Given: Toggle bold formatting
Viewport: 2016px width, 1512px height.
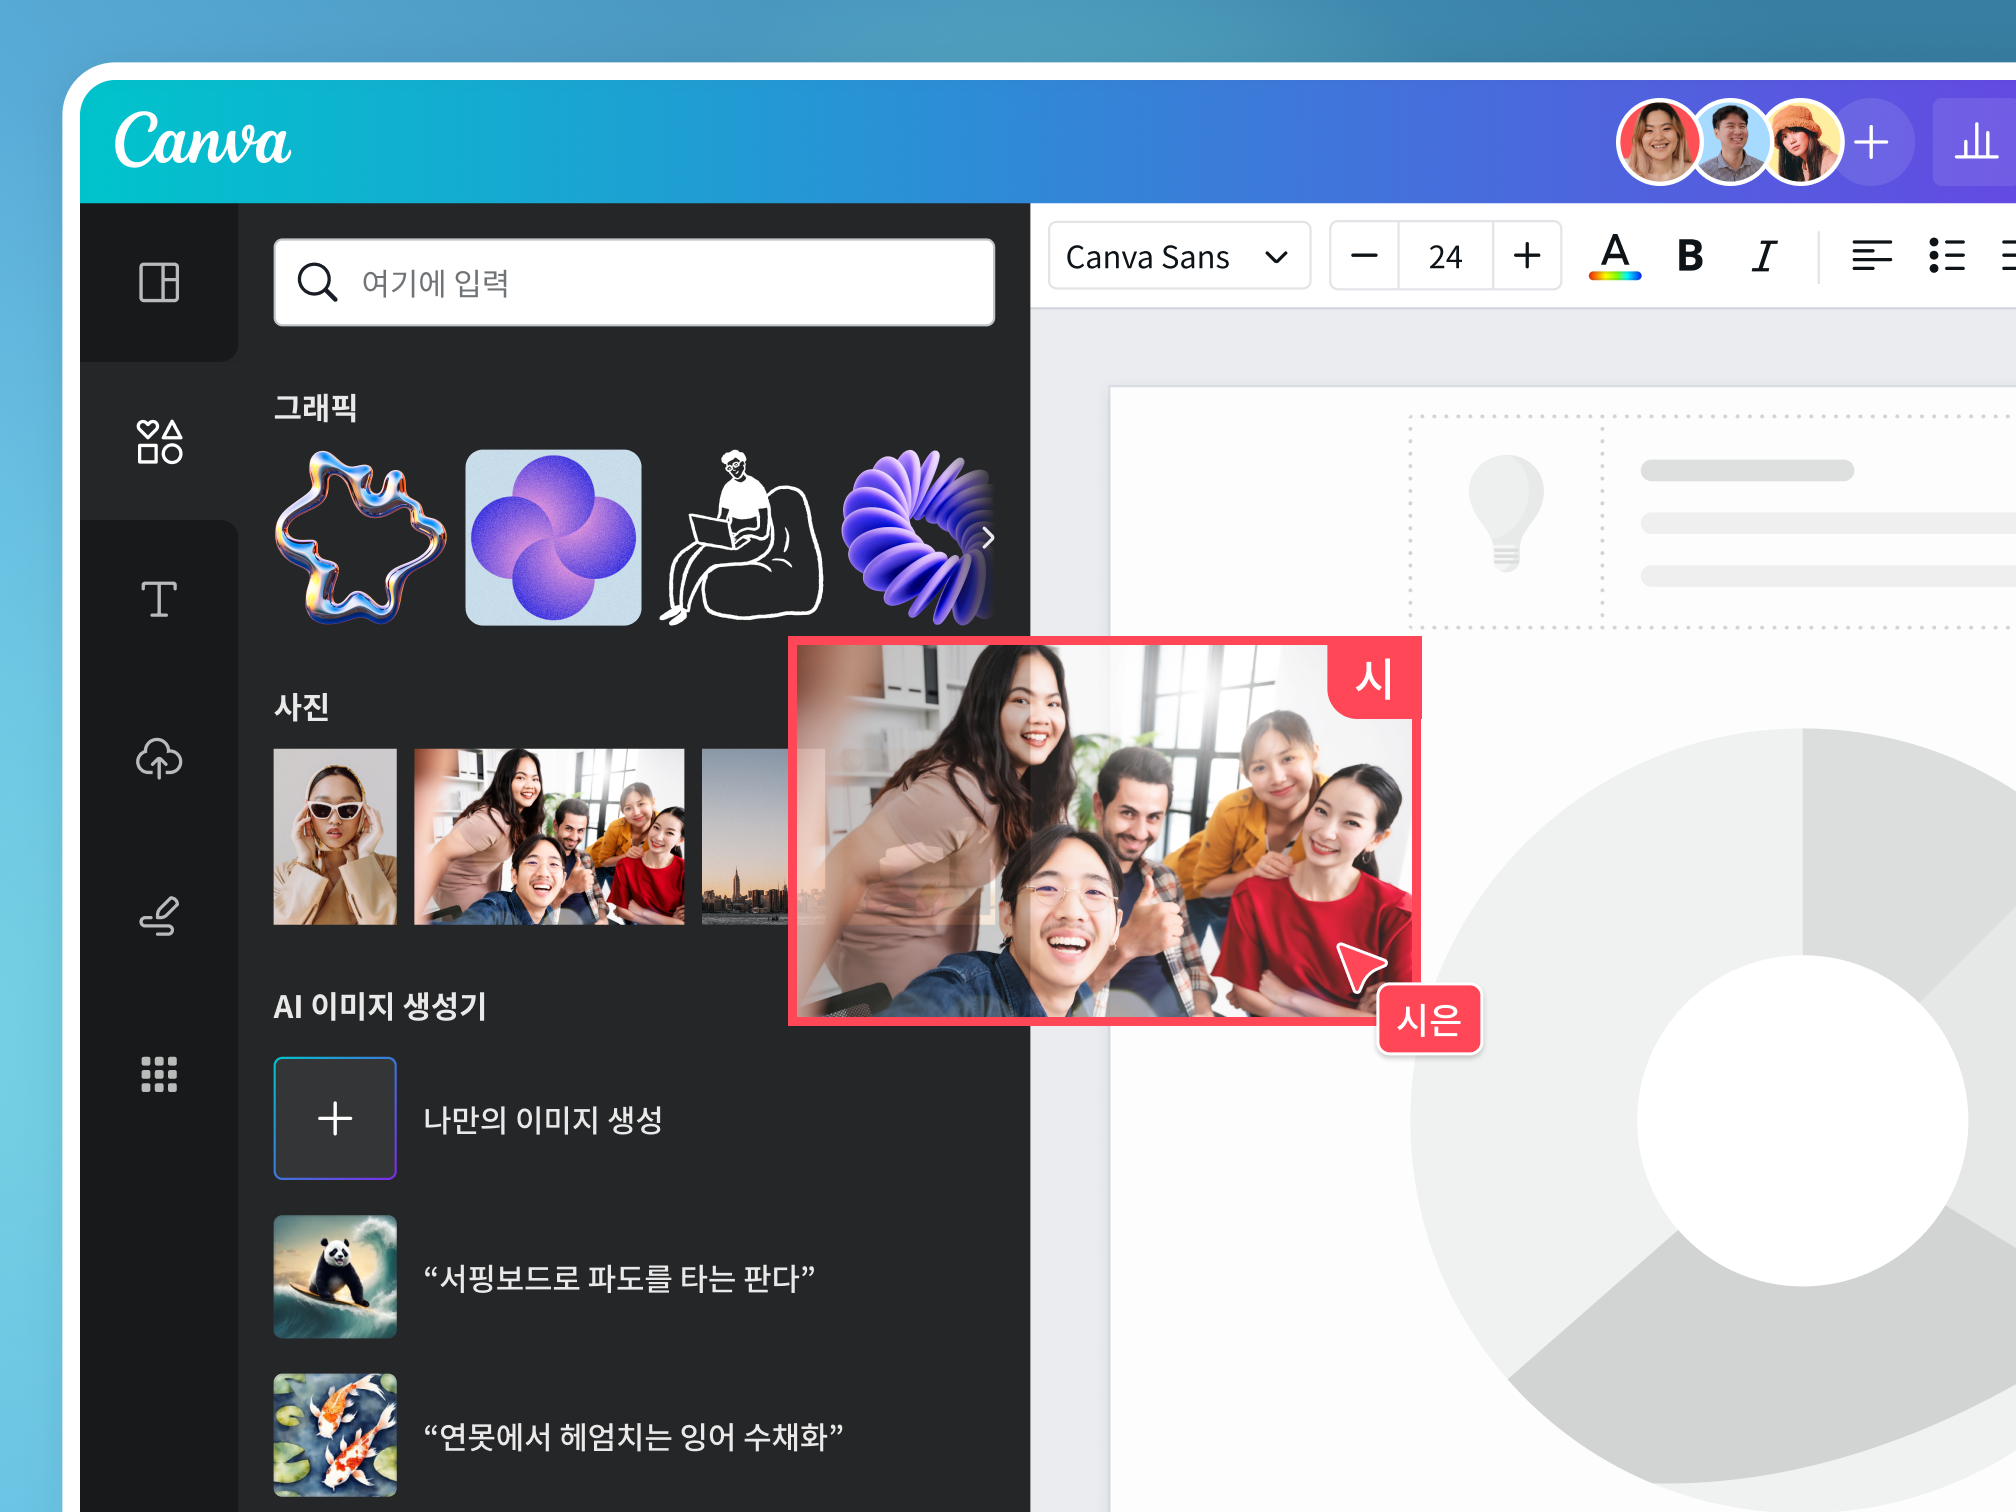Looking at the screenshot, I should (1690, 257).
